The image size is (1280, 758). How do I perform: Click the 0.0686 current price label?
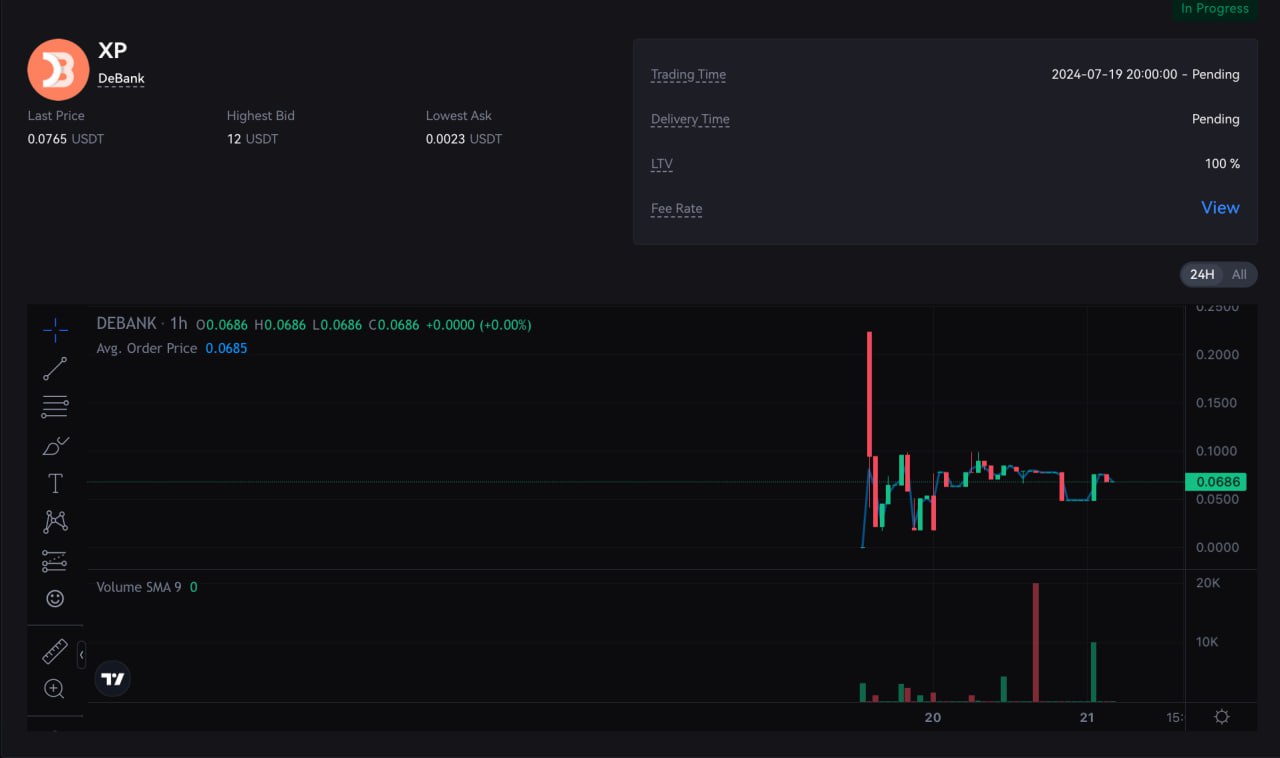click(x=1215, y=482)
